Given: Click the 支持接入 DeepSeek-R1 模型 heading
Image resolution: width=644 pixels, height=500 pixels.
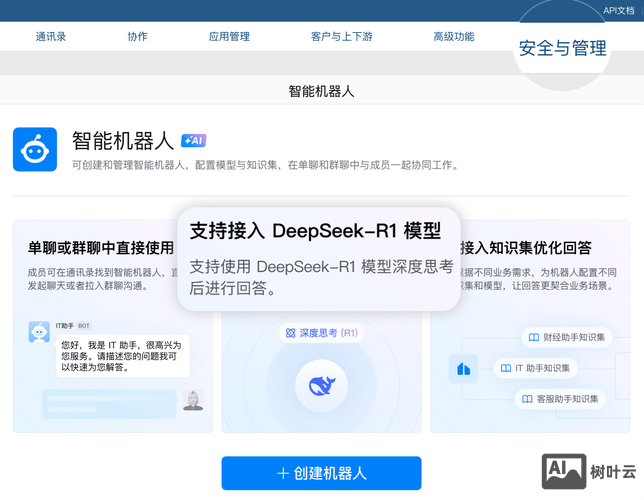Looking at the screenshot, I should (315, 230).
